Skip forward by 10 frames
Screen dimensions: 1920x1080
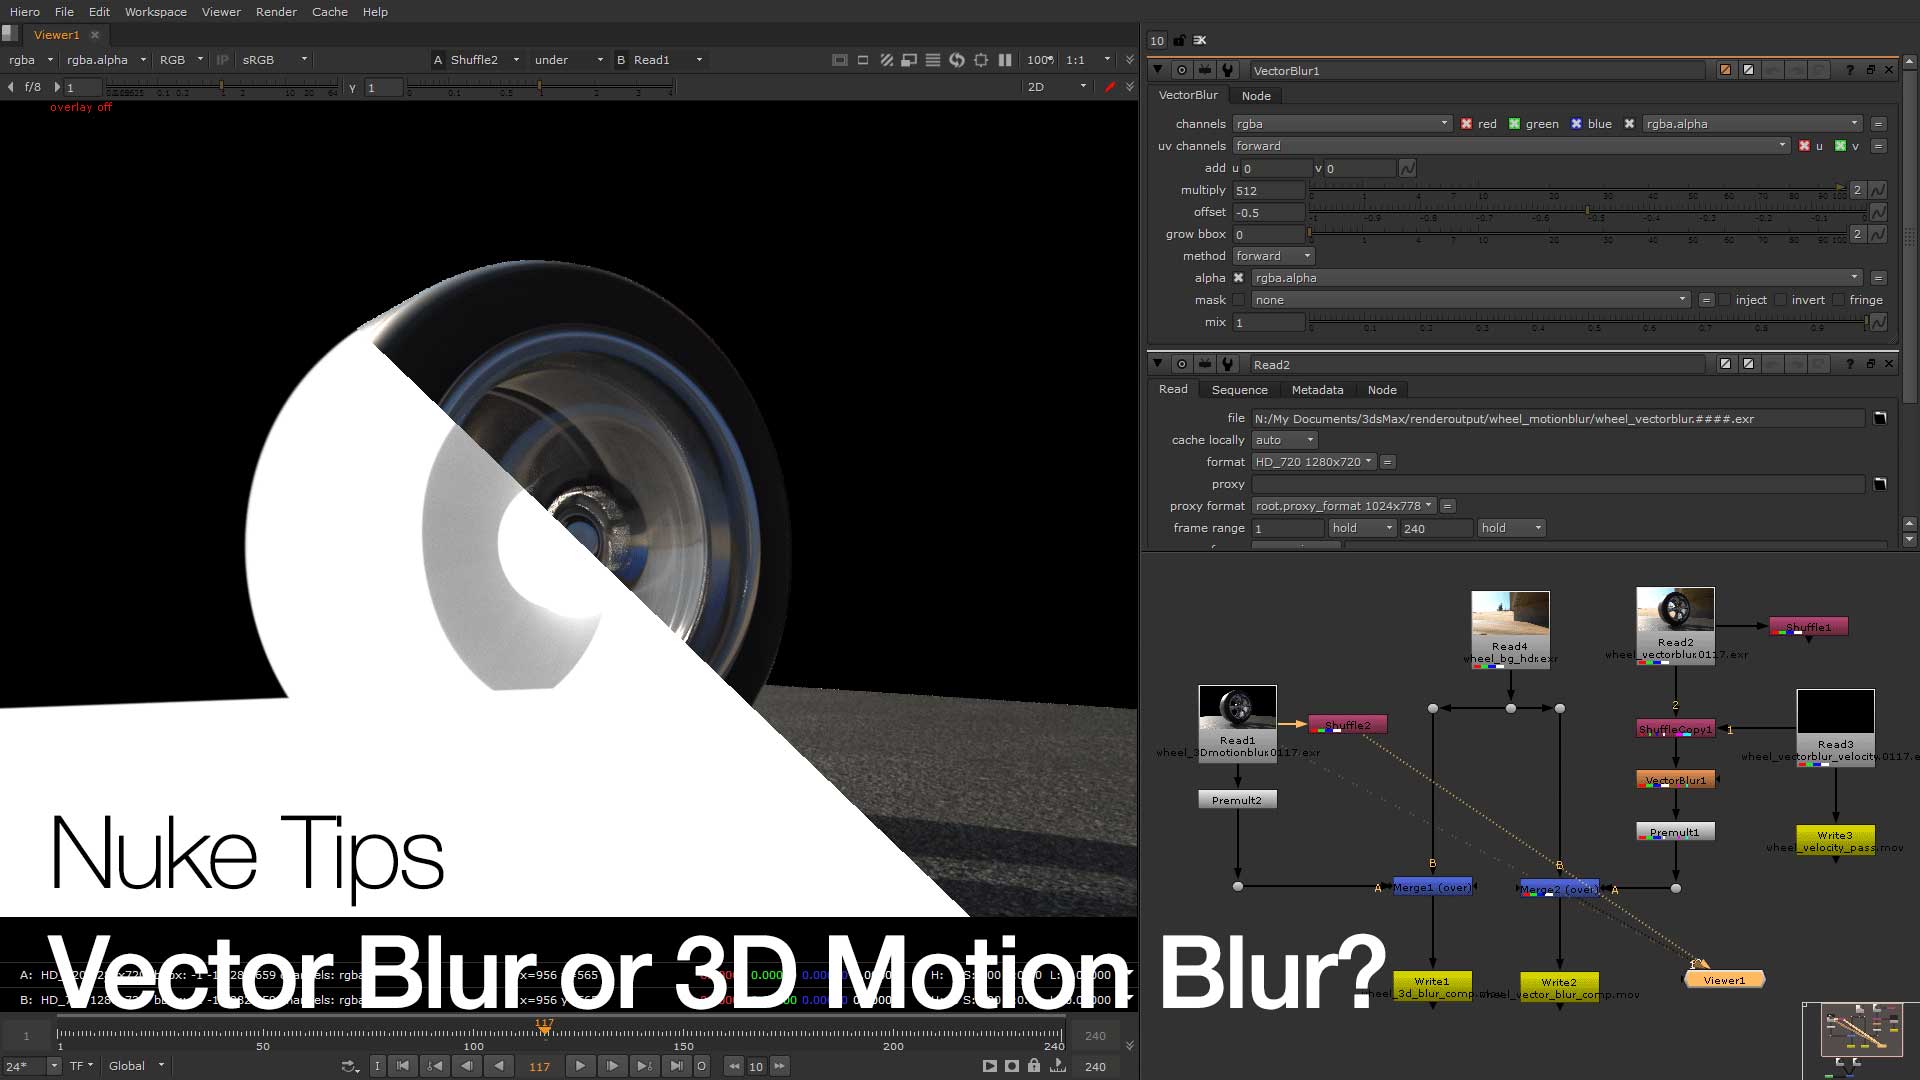[780, 1066]
